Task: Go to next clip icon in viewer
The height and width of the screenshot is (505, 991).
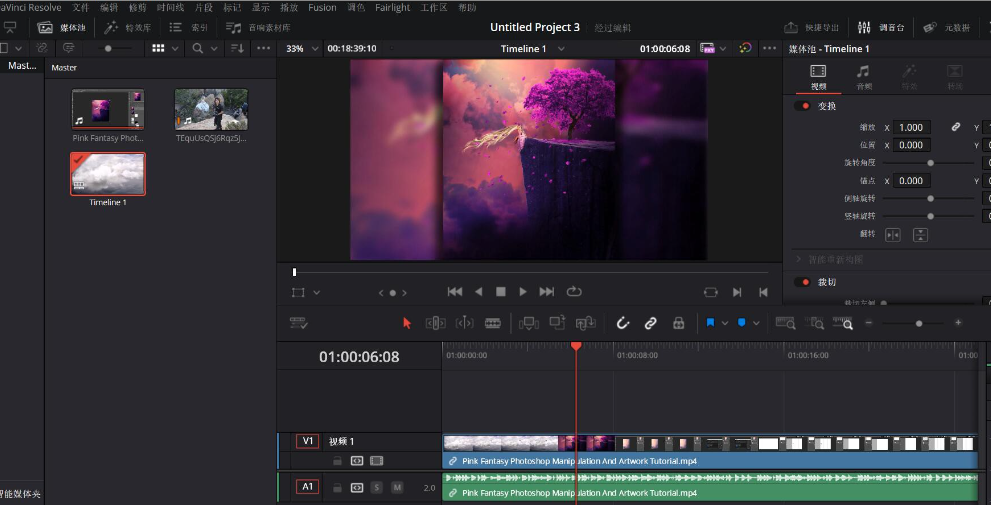Action: (737, 292)
